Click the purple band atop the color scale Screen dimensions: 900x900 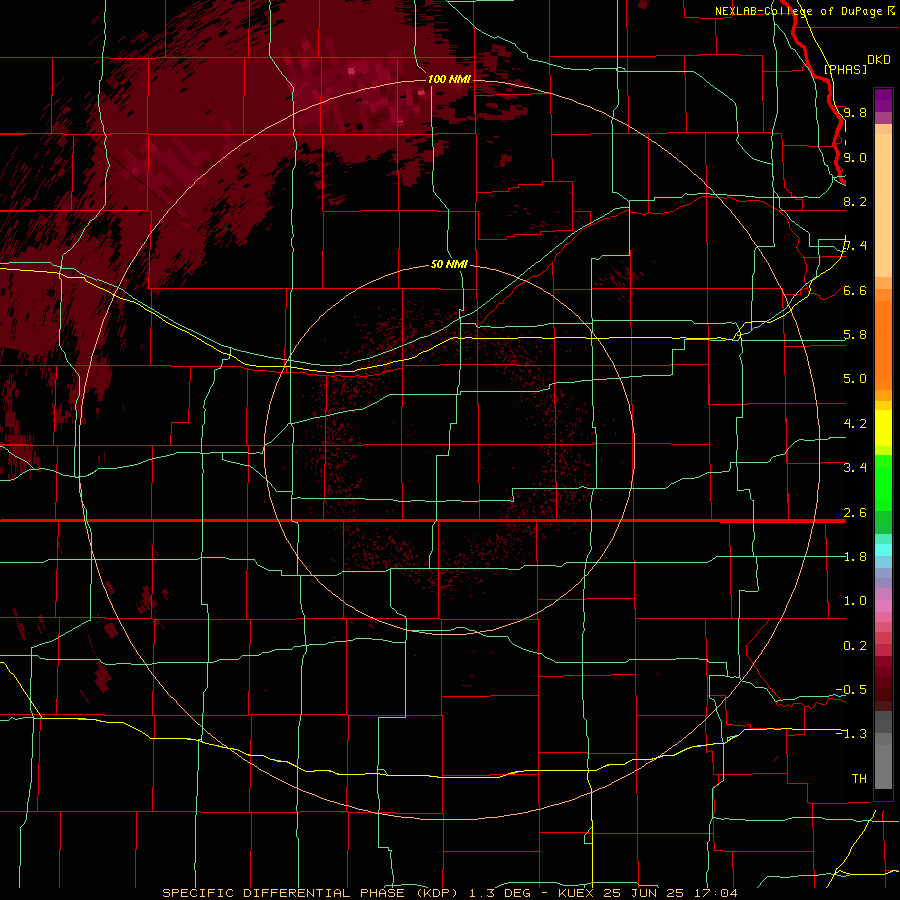883,100
